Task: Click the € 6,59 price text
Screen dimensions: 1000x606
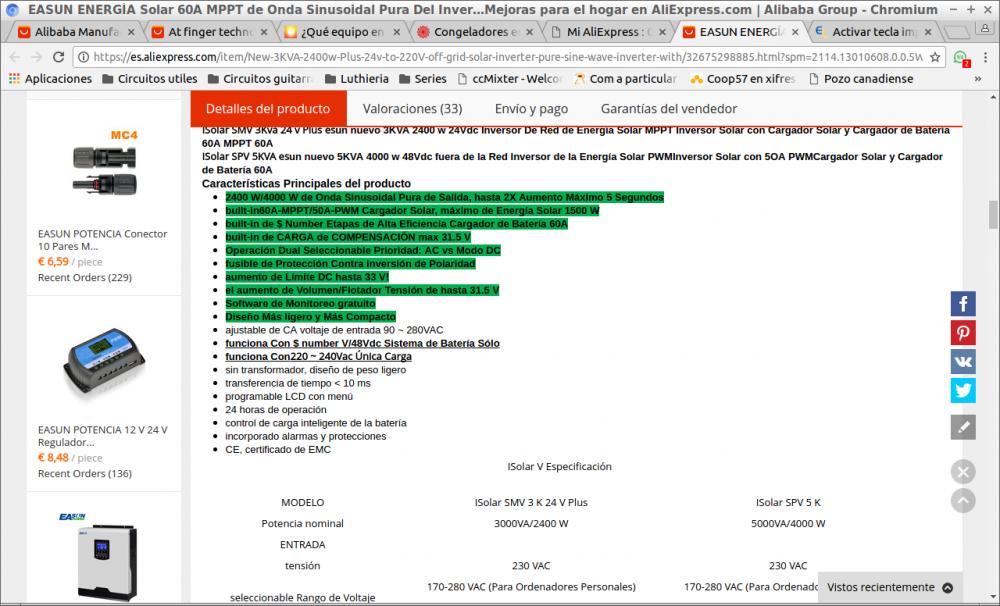Action: pyautogui.click(x=53, y=262)
